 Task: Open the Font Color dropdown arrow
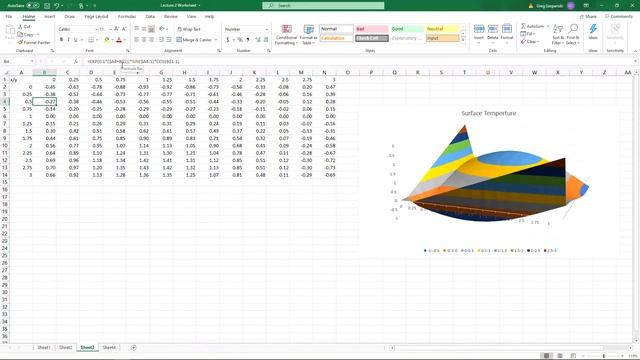124,40
